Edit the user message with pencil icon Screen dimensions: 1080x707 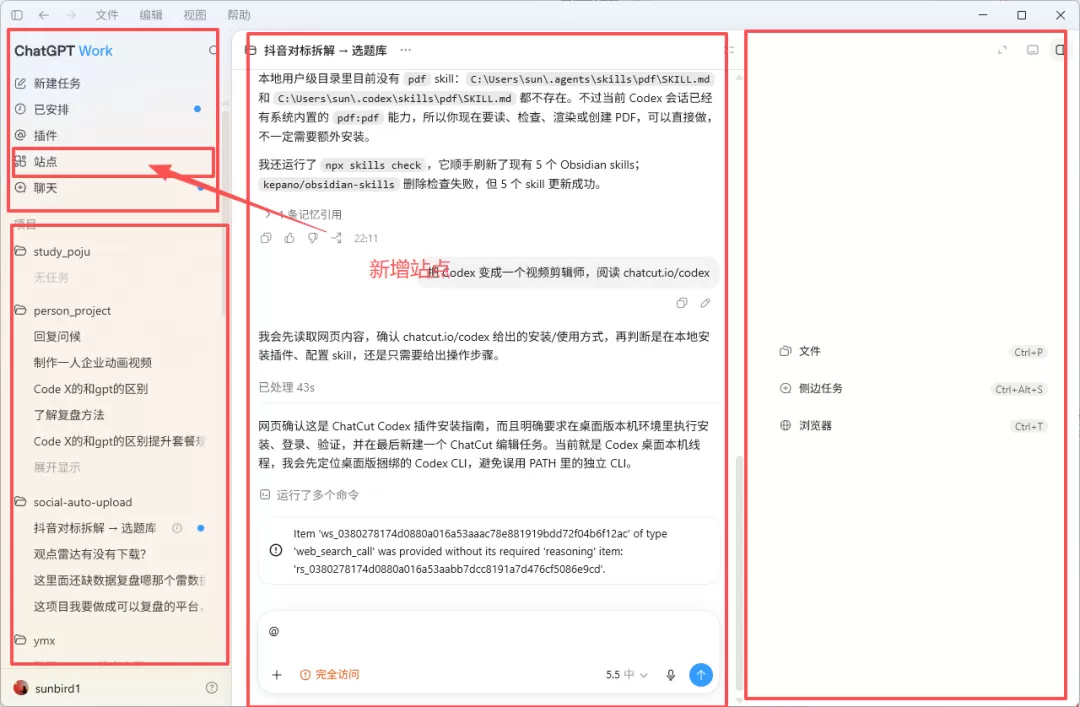pyautogui.click(x=705, y=303)
